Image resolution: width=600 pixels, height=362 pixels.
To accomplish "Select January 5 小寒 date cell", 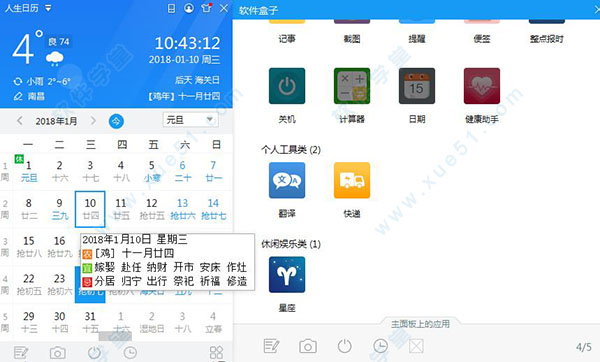I will [152, 171].
